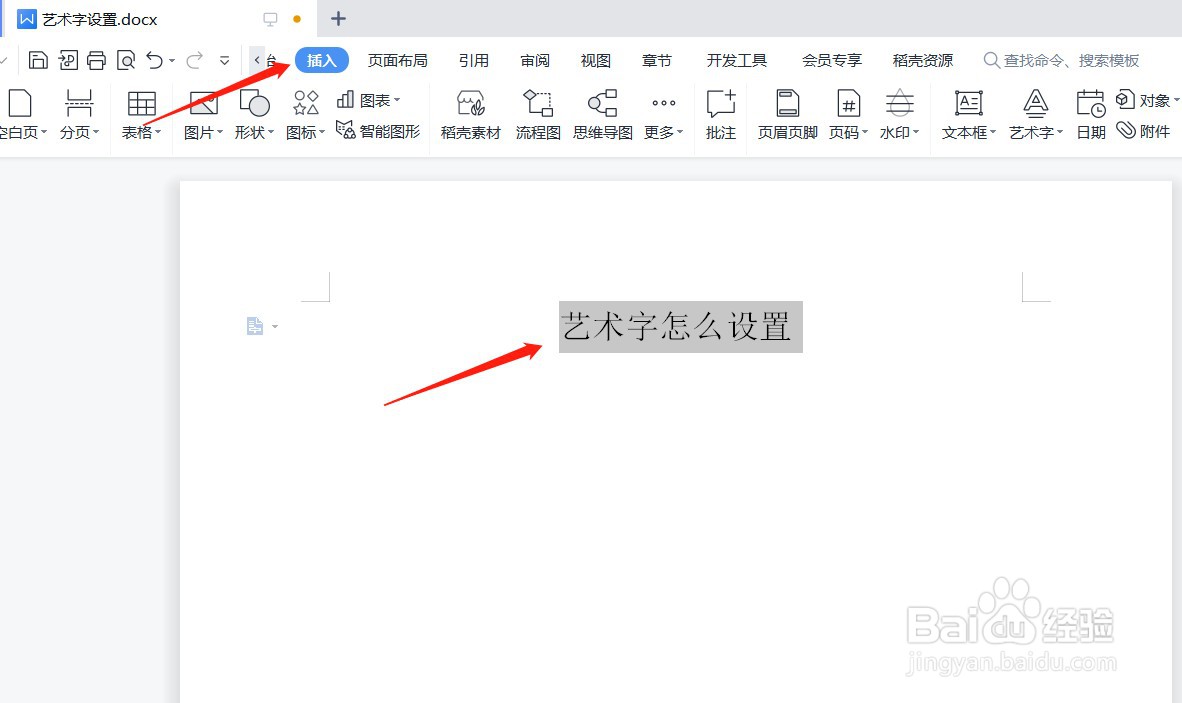The image size is (1182, 703).
Task: Click the left chevron to scroll ribbon tabs
Action: point(257,60)
